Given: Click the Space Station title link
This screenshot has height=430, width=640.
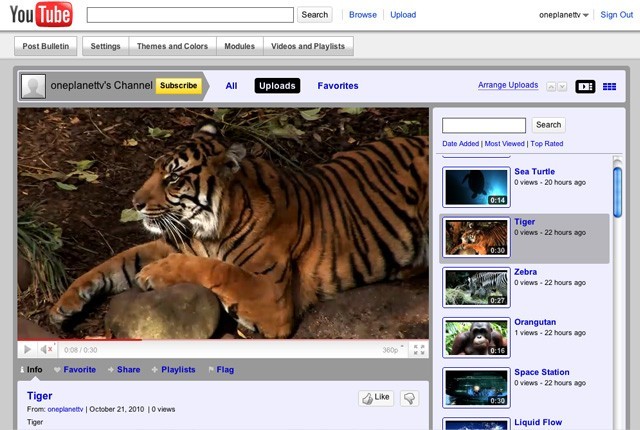Looking at the screenshot, I should (542, 372).
